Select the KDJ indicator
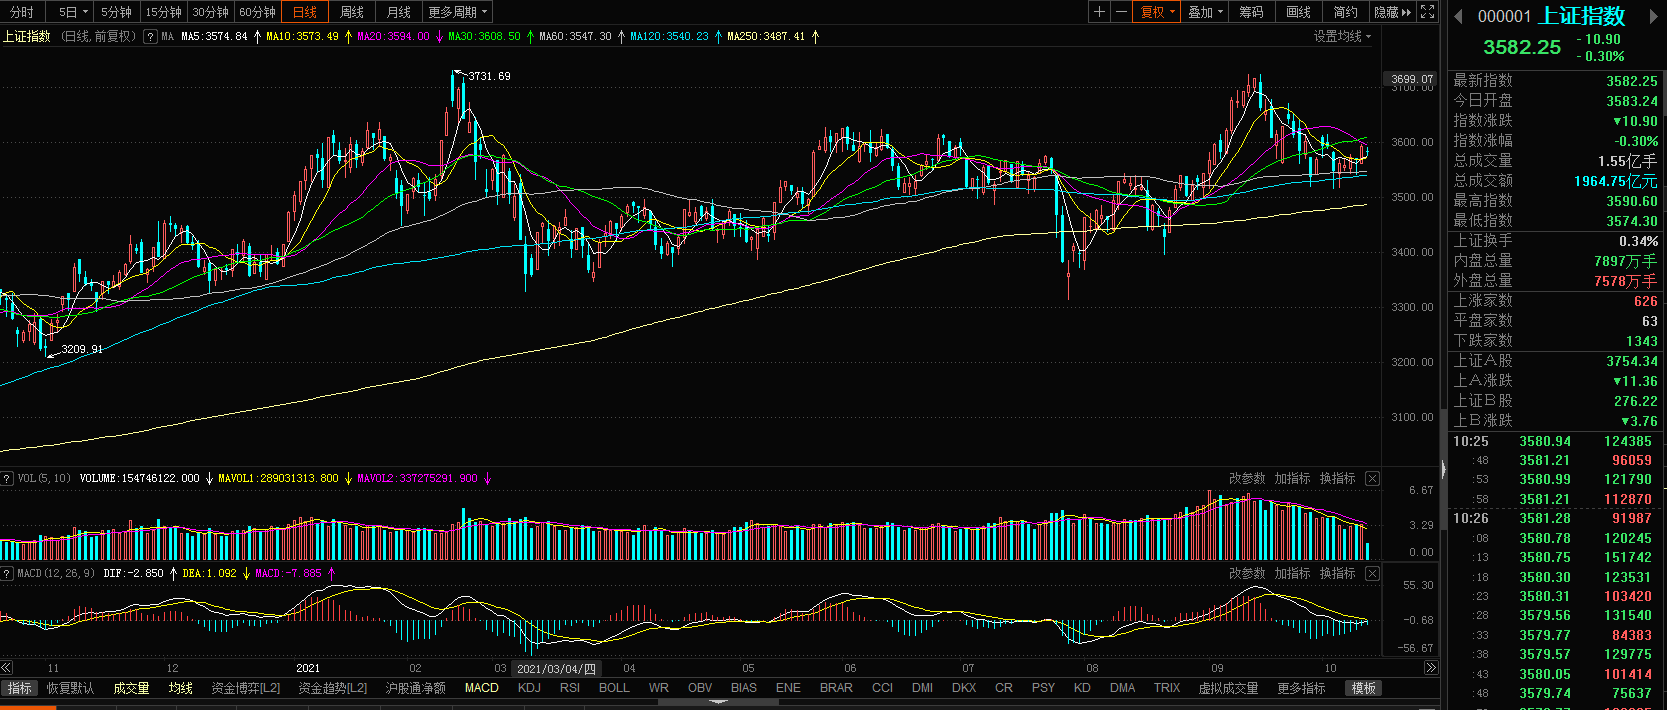Screen dimensions: 1667x710 coord(529,688)
